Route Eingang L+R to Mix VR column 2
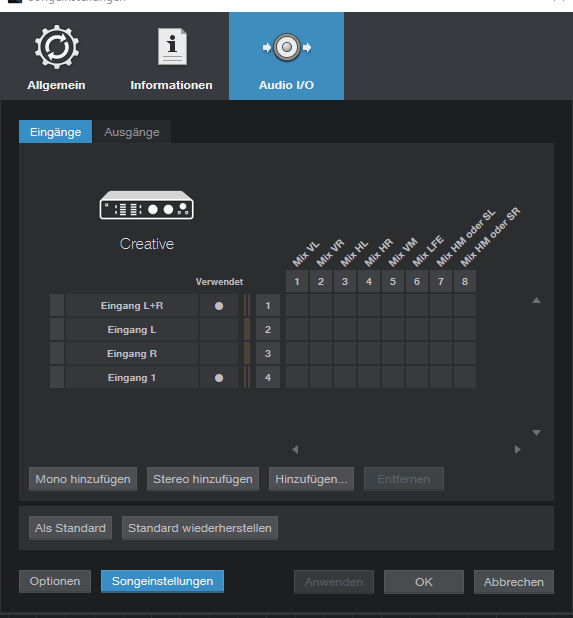The image size is (573, 618). (321, 305)
